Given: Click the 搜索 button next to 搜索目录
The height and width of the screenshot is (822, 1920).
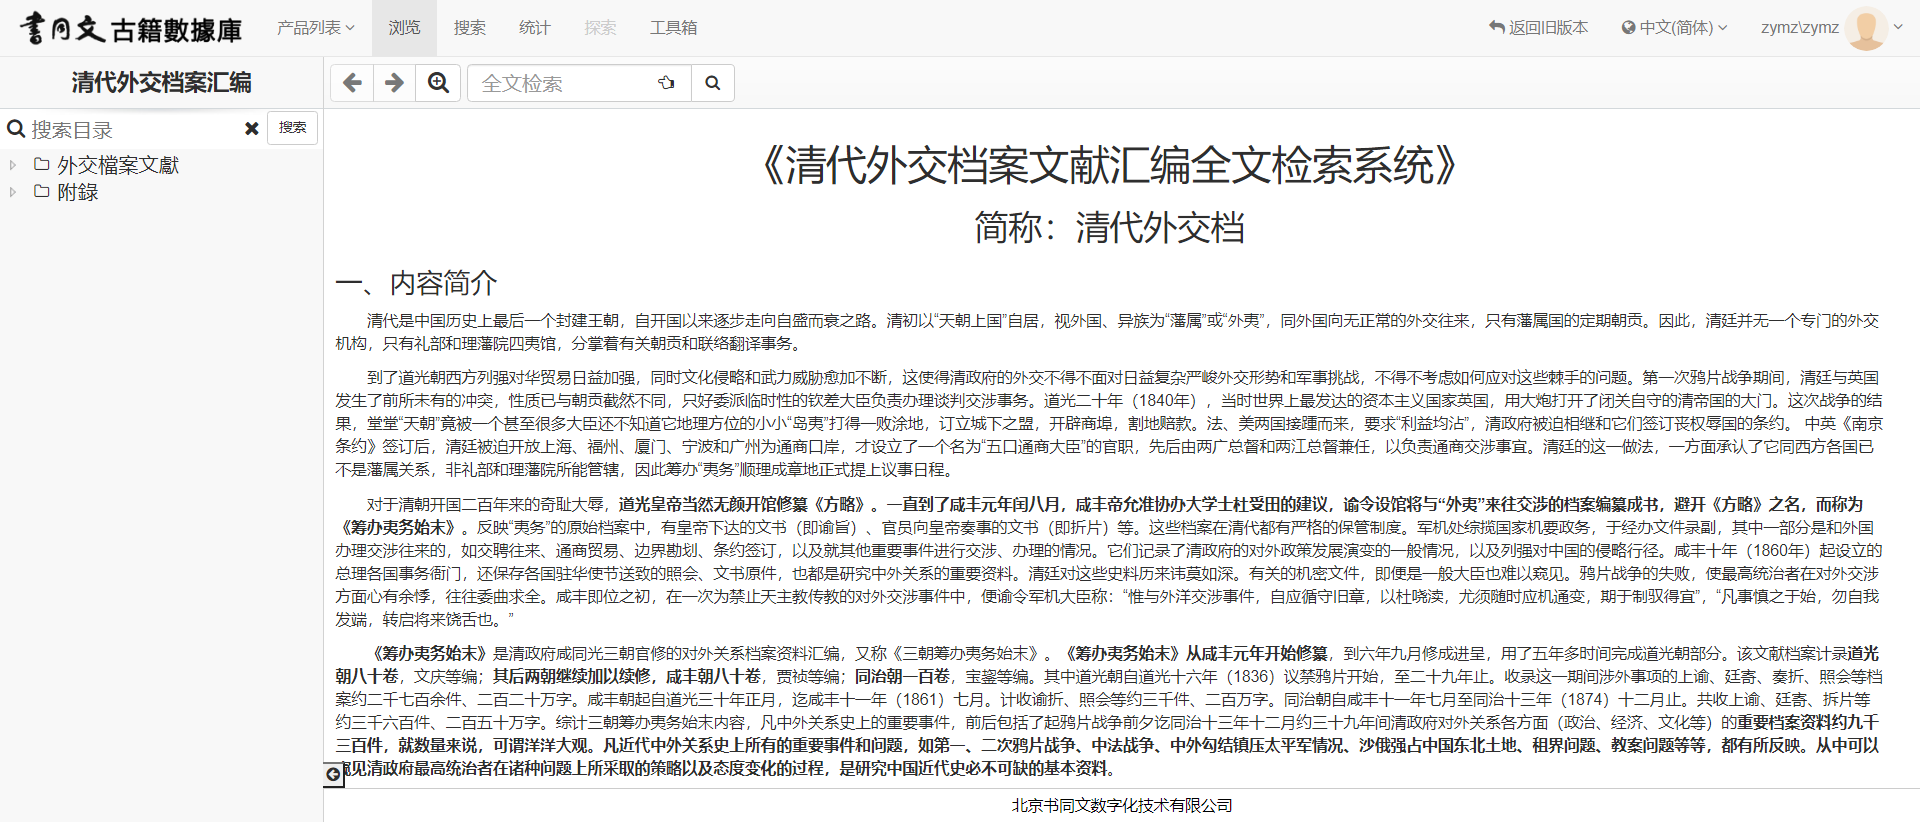Looking at the screenshot, I should click(x=292, y=128).
